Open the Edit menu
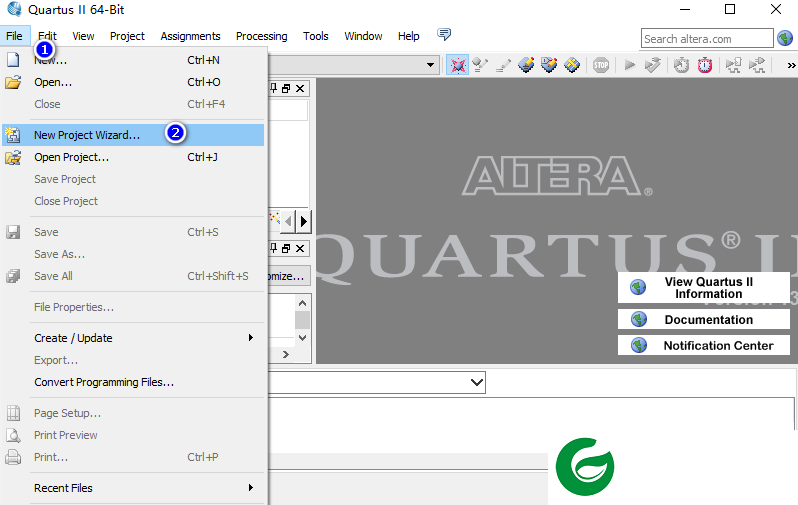Viewport: 798px width, 505px height. [47, 36]
